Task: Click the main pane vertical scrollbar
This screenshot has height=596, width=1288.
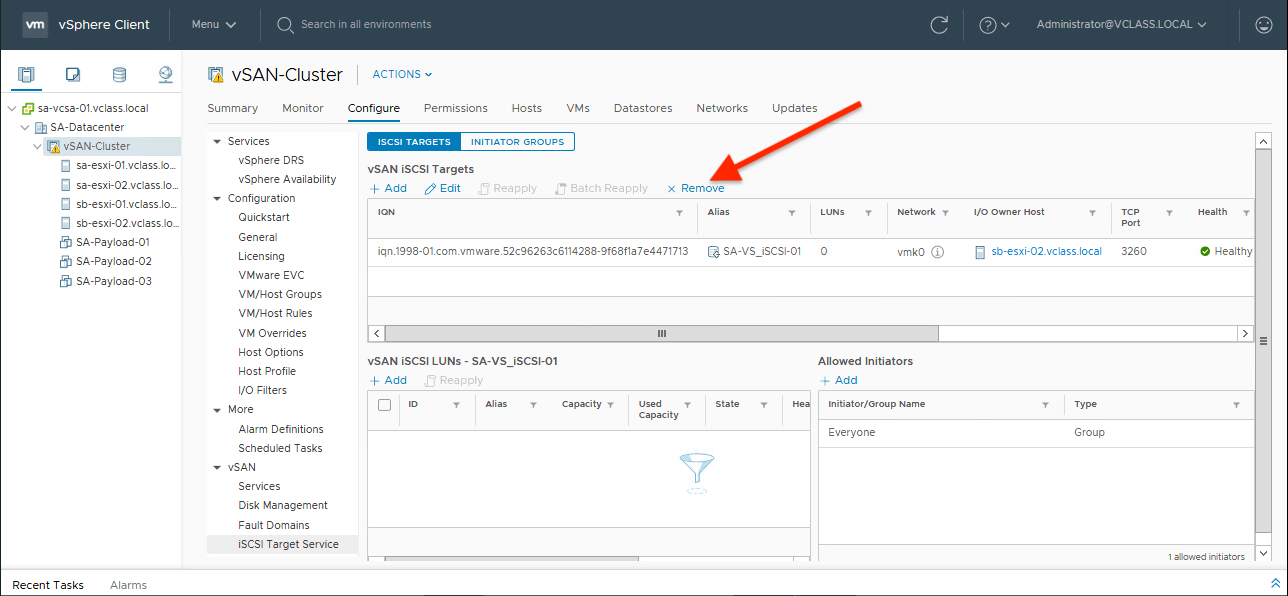Action: pyautogui.click(x=1263, y=341)
